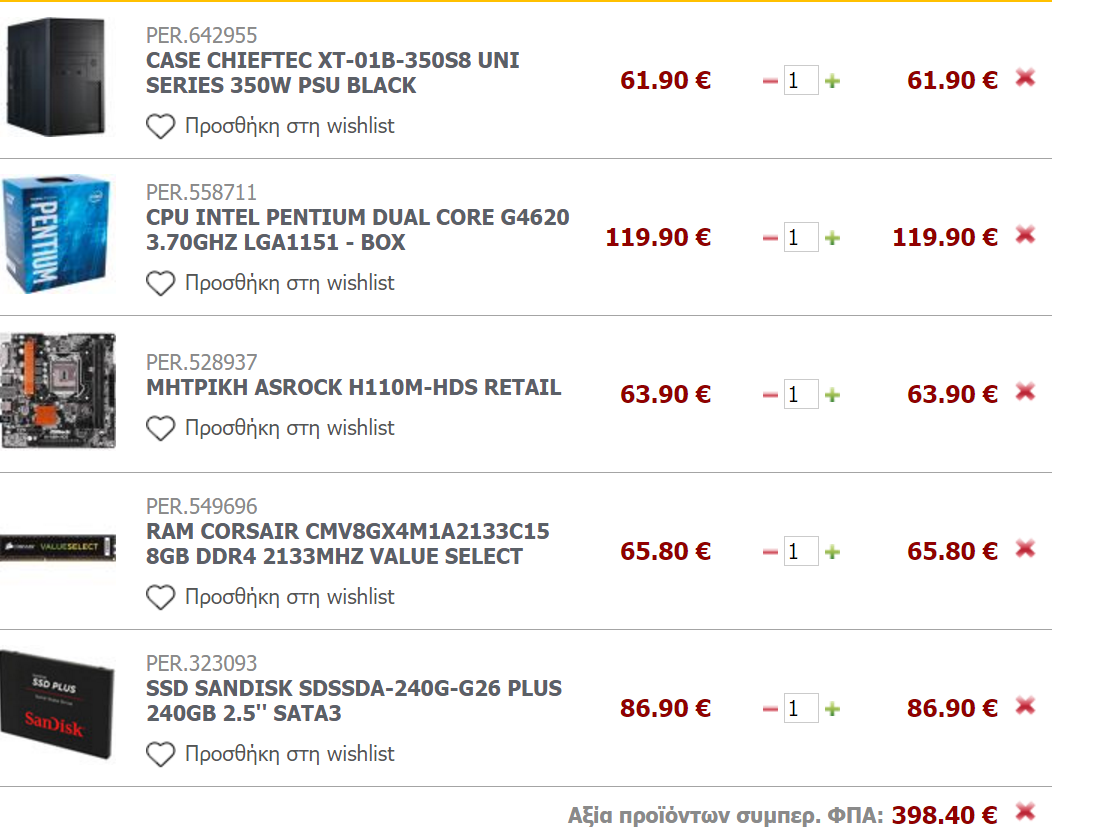This screenshot has height=831, width=1101.
Task: Remove the Intel Pentium CPU from the cart
Action: 1025,235
